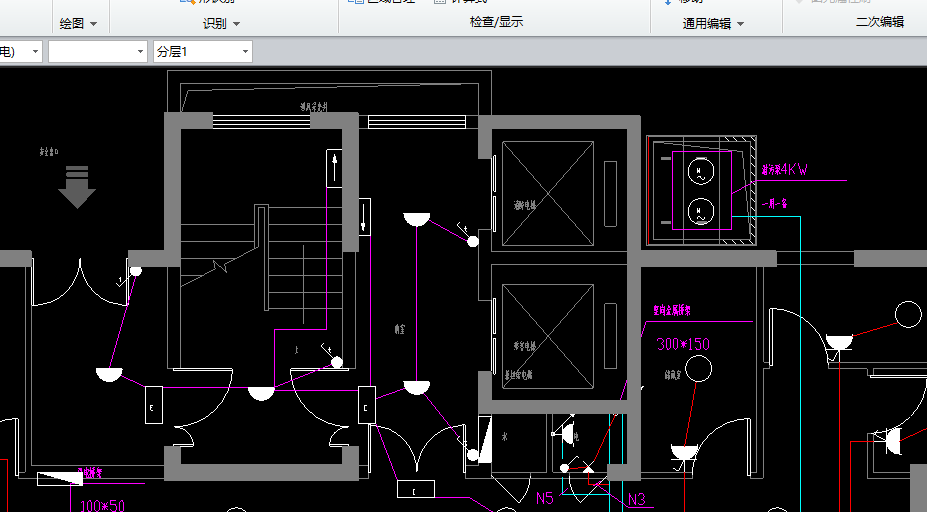The image size is (927, 512).
Task: Select the upper elevator shaft crossed box
Action: [x=547, y=193]
